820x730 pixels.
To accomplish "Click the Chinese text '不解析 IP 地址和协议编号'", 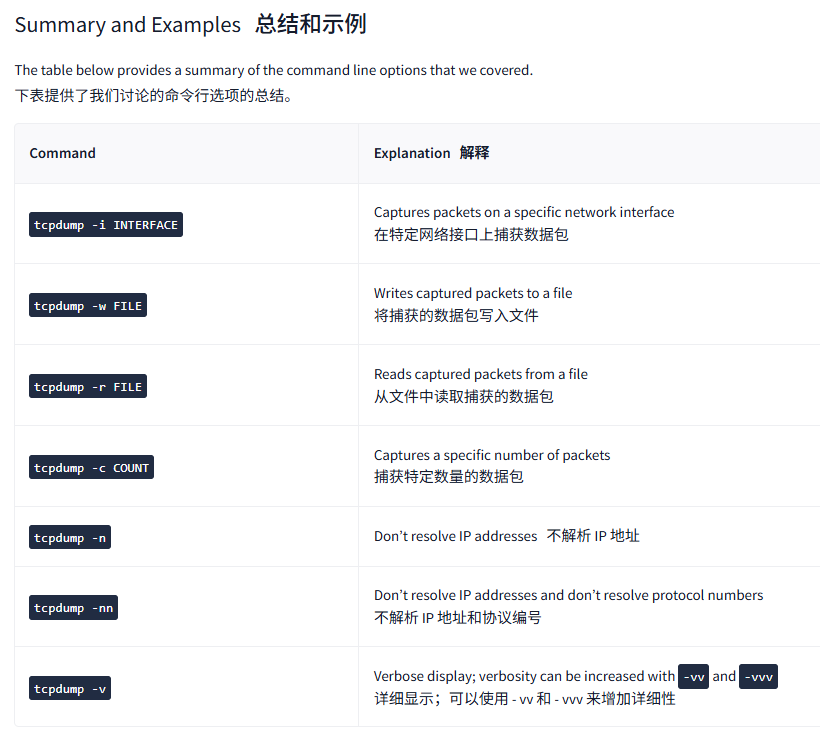I will tap(458, 618).
